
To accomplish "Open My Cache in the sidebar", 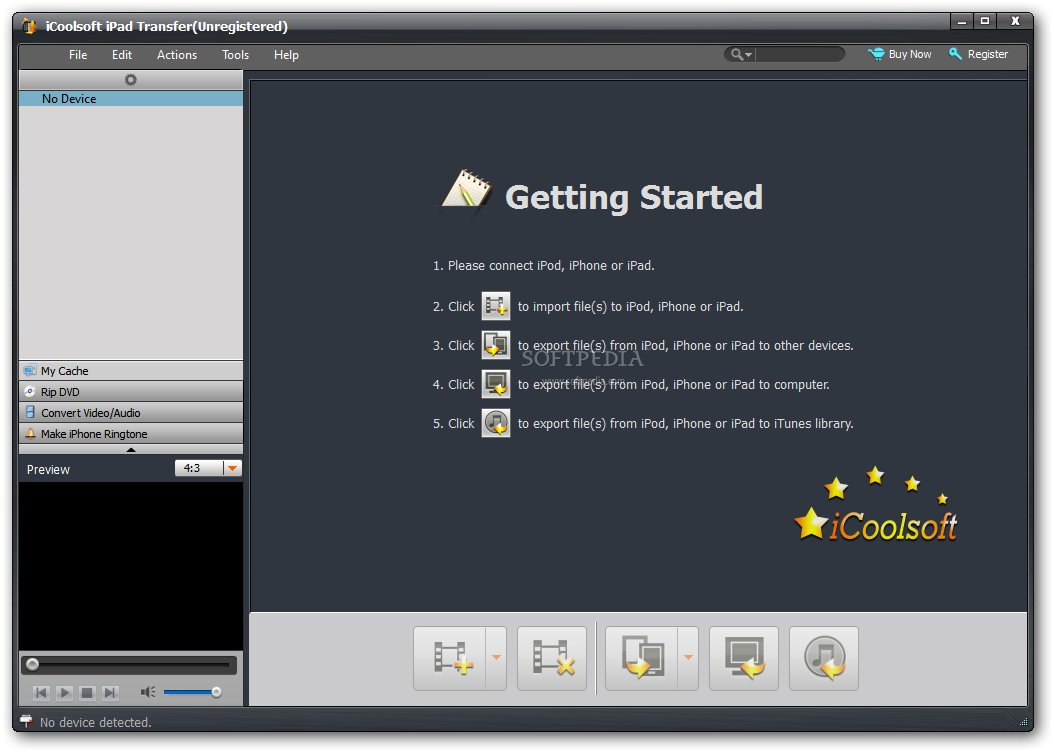I will [131, 371].
